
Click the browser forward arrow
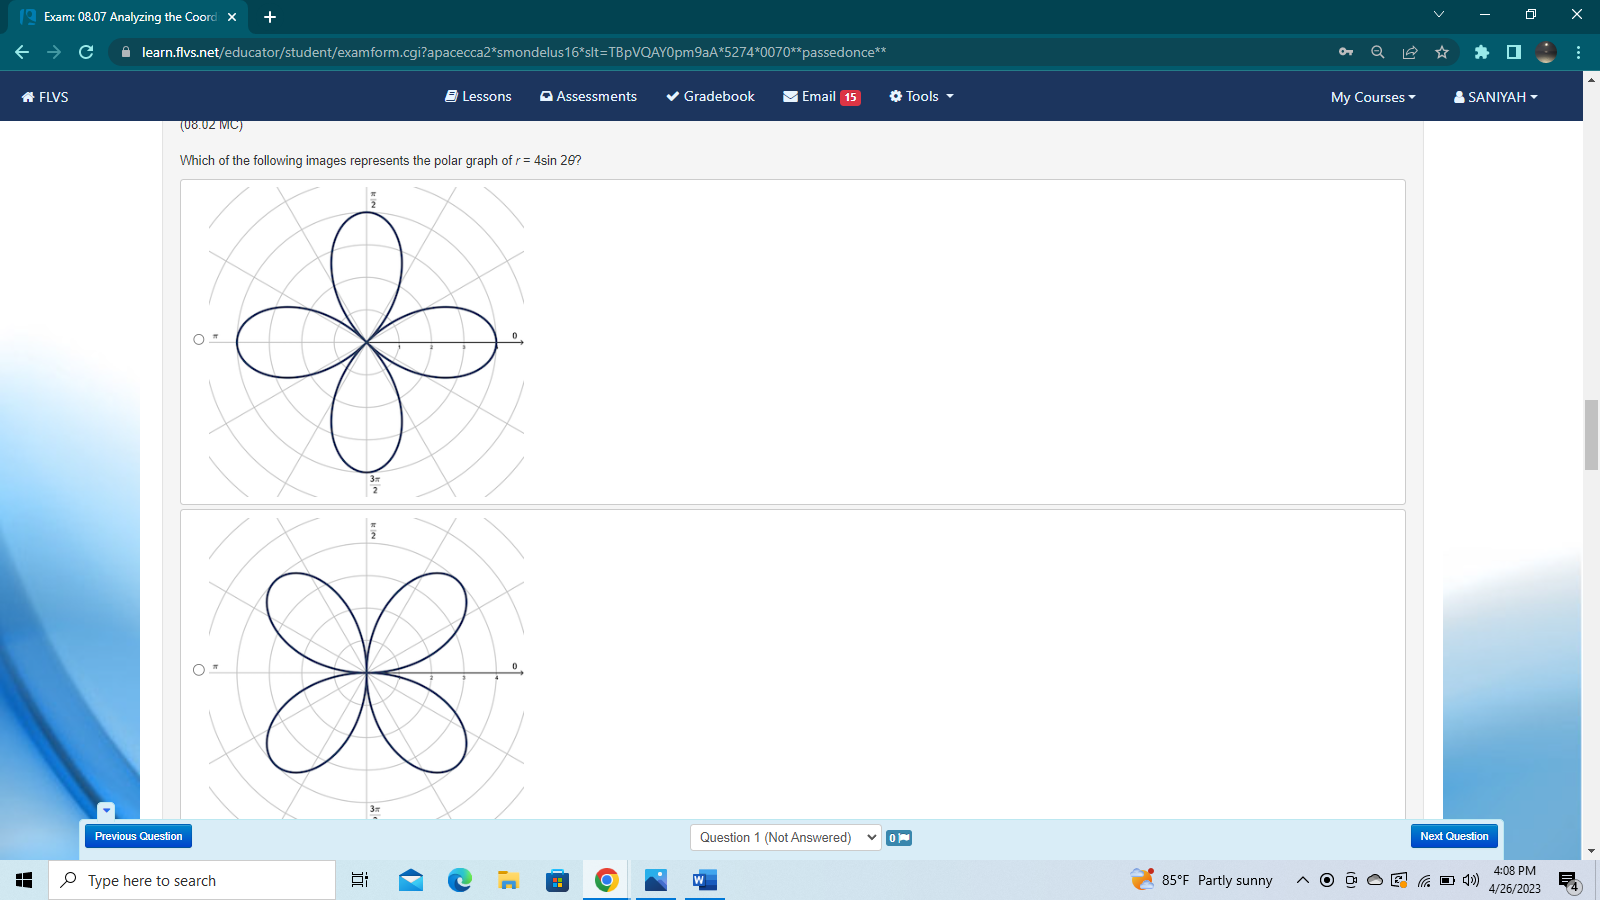(54, 52)
